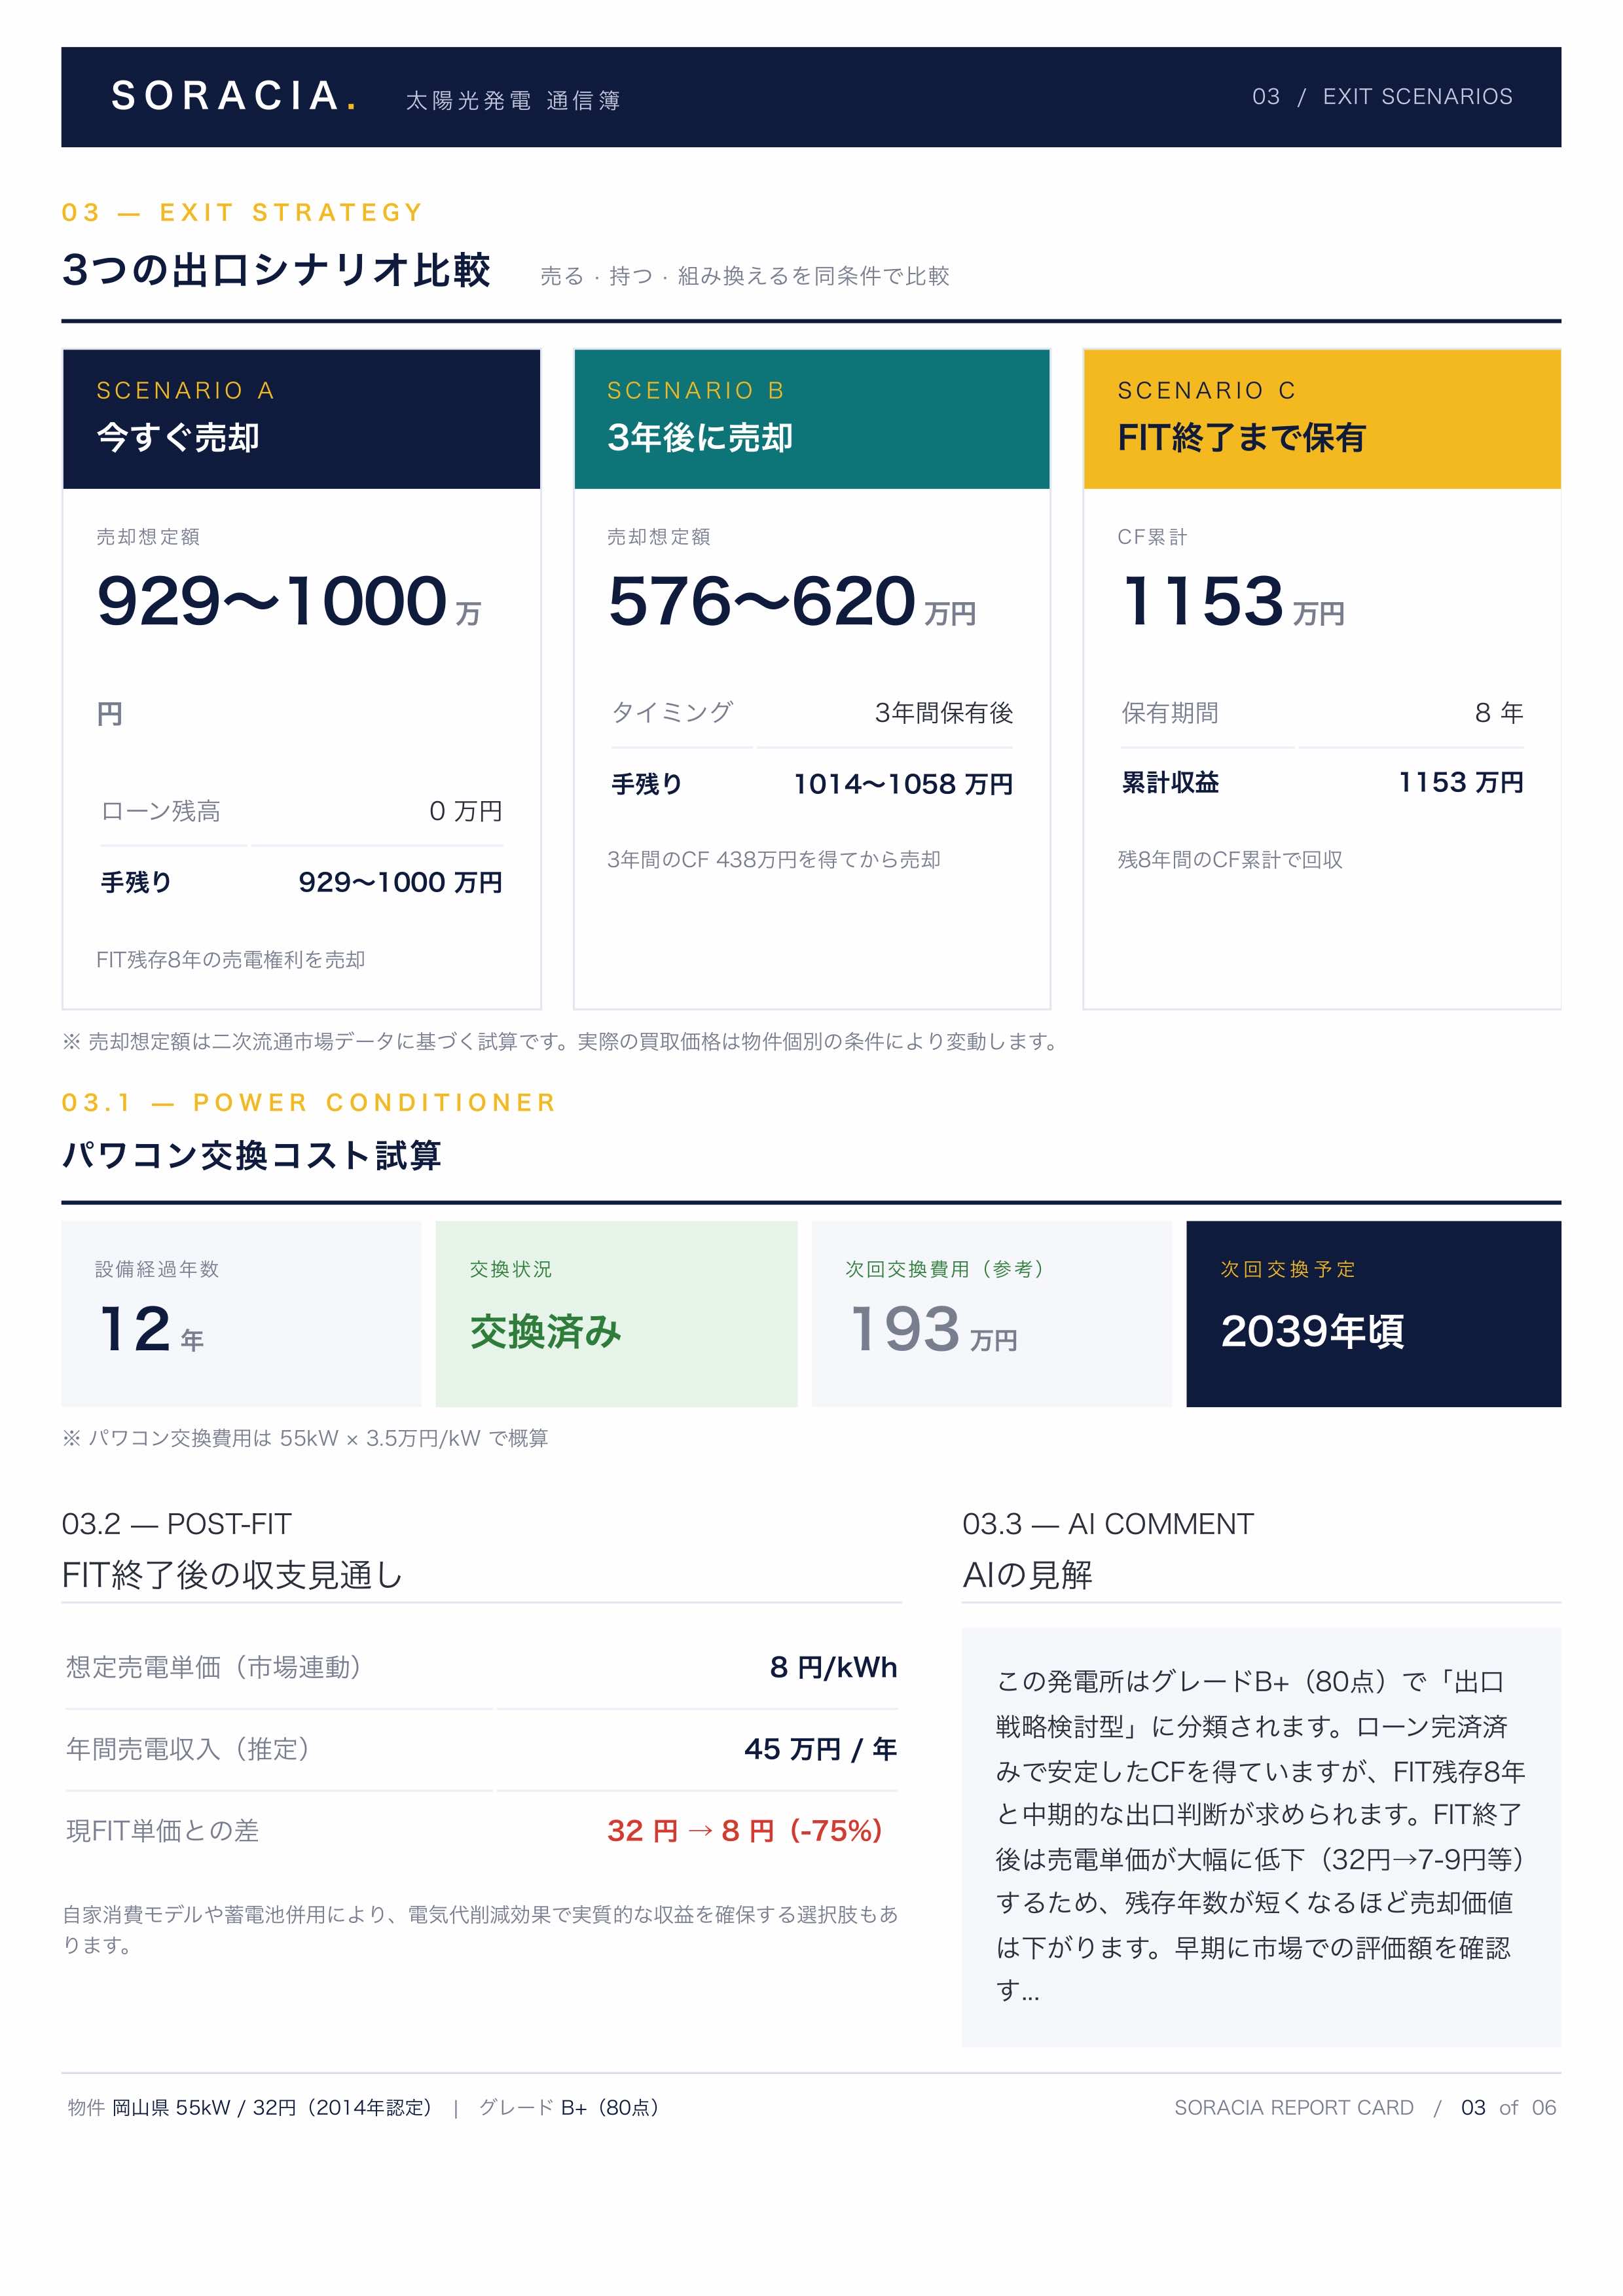1623x2296 pixels.
Task: Select the 次回交換費用（参考） label
Action: click(945, 1268)
